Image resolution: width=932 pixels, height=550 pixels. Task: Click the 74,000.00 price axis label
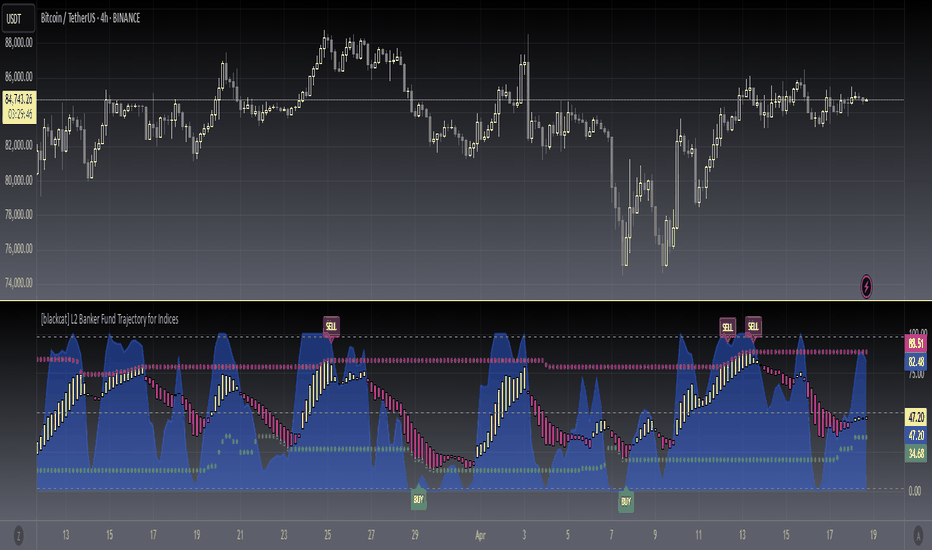18,283
